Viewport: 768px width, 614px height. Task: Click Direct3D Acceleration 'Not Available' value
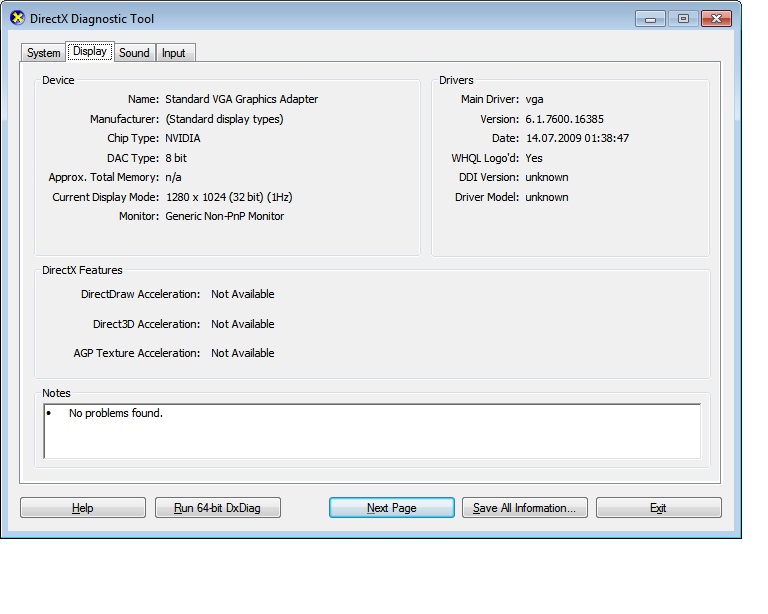point(242,324)
